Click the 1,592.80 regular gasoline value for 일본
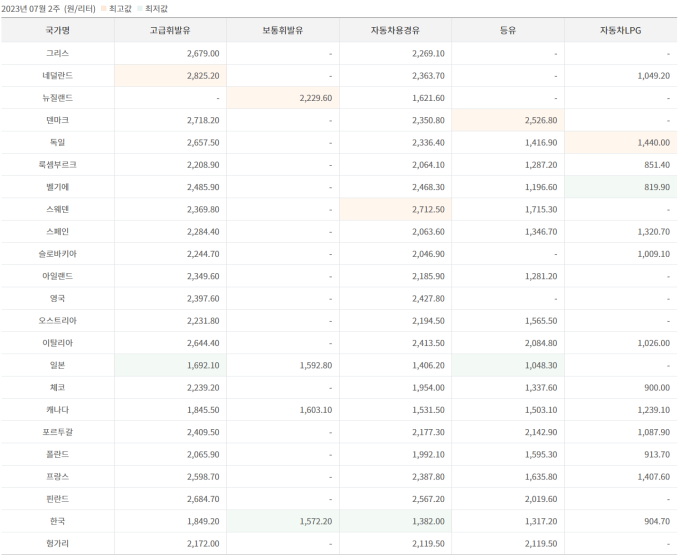Viewport: 680px width, 557px height. coord(316,365)
